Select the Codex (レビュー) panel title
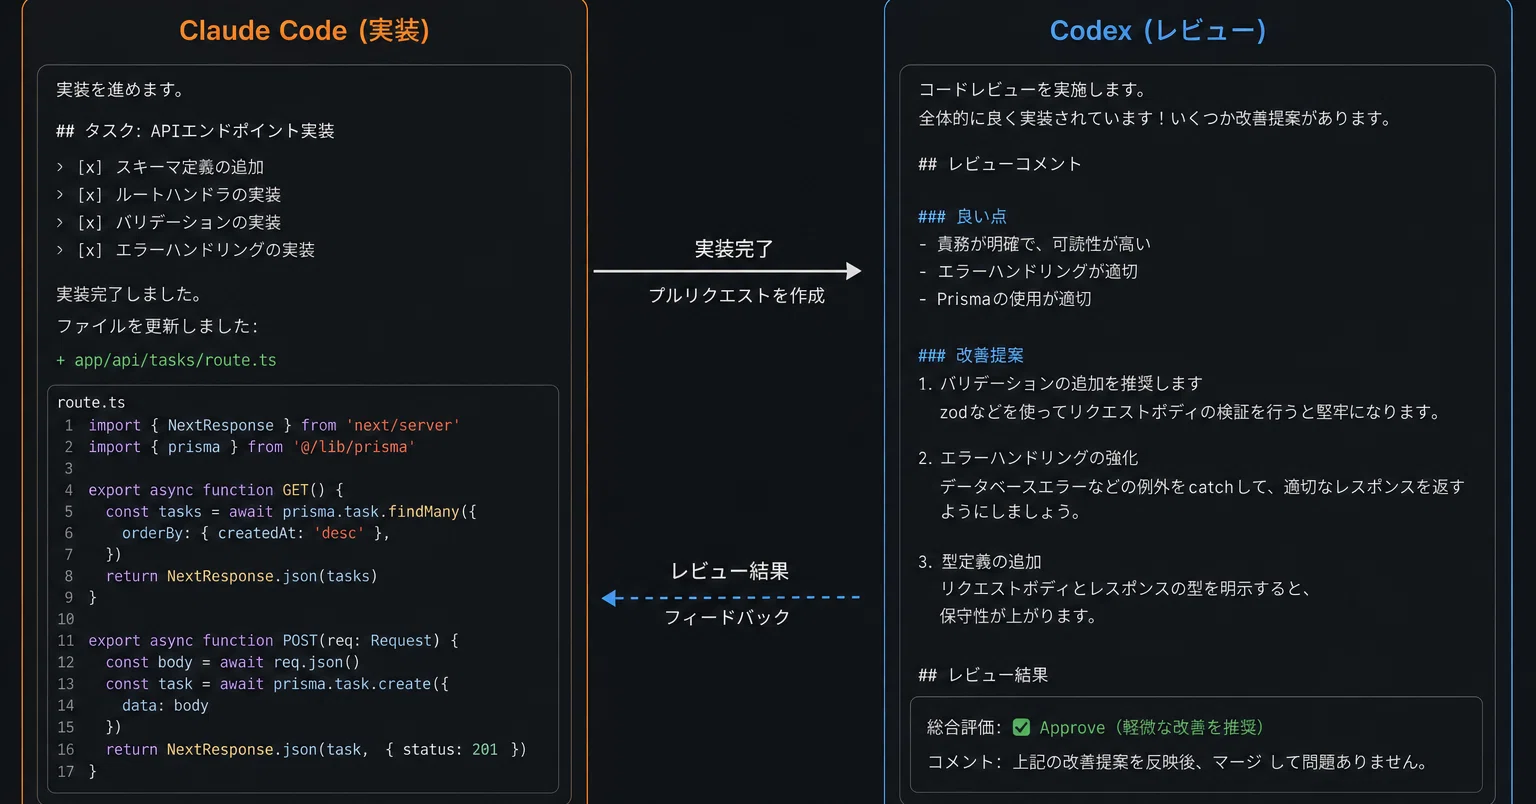Image resolution: width=1536 pixels, height=804 pixels. (1158, 31)
